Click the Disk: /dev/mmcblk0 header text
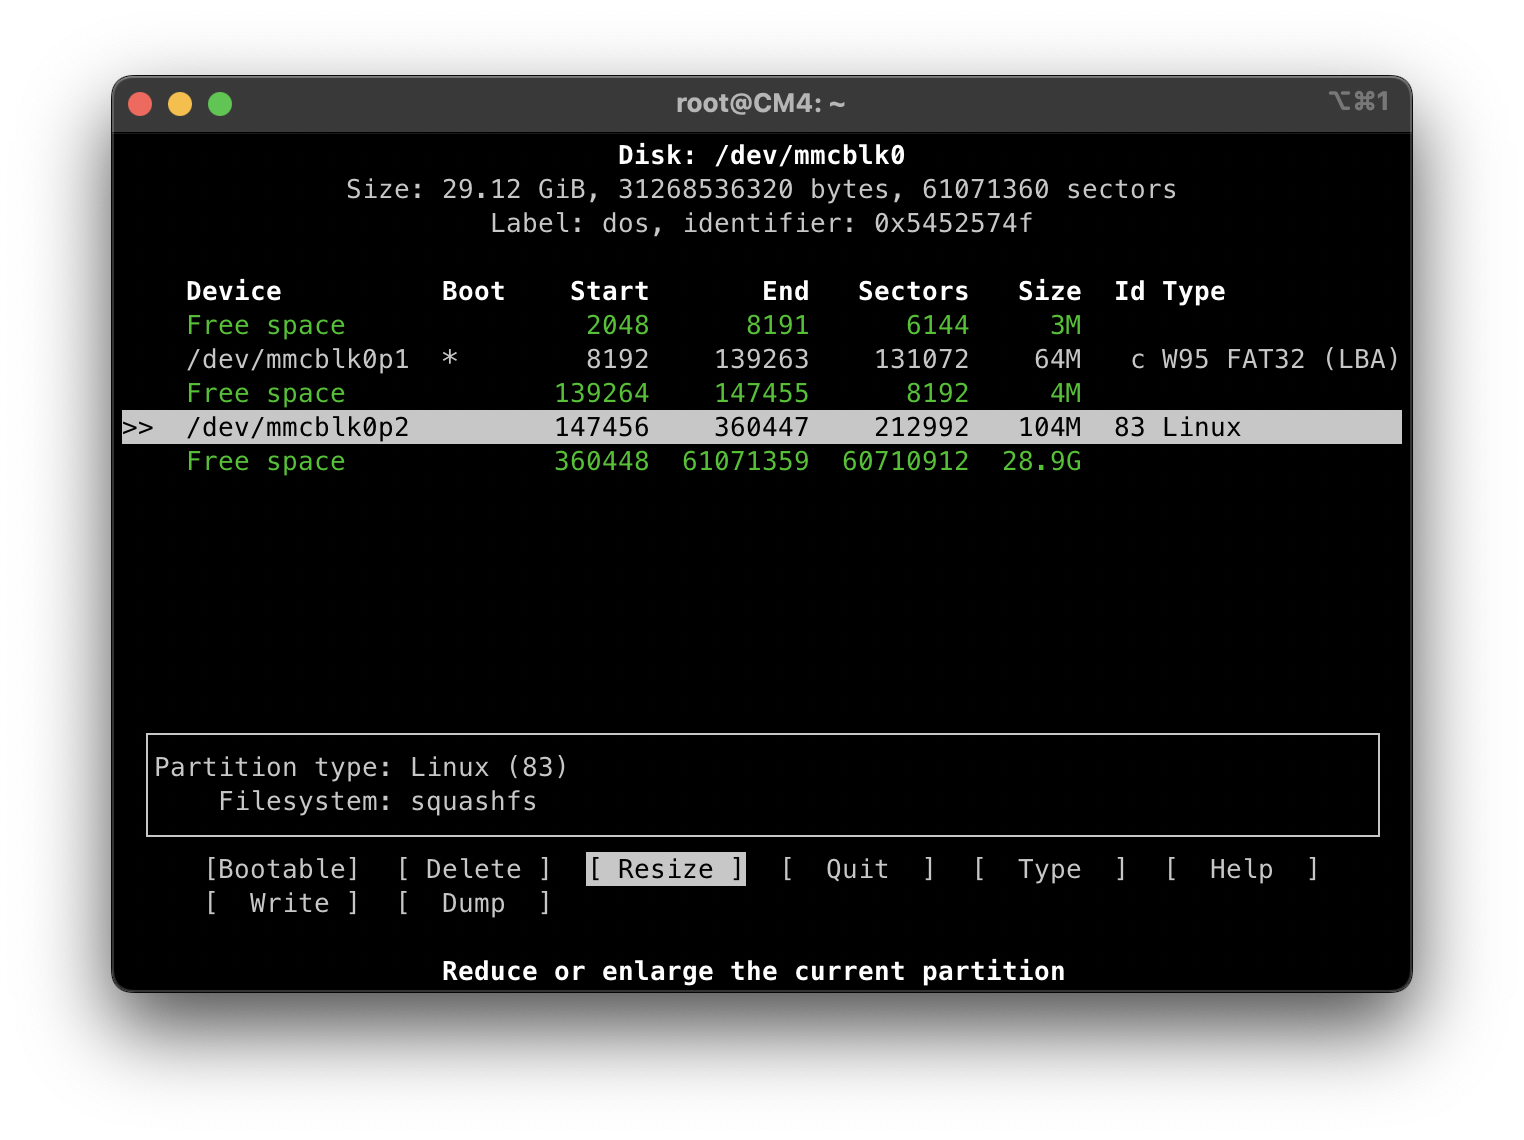 click(761, 155)
